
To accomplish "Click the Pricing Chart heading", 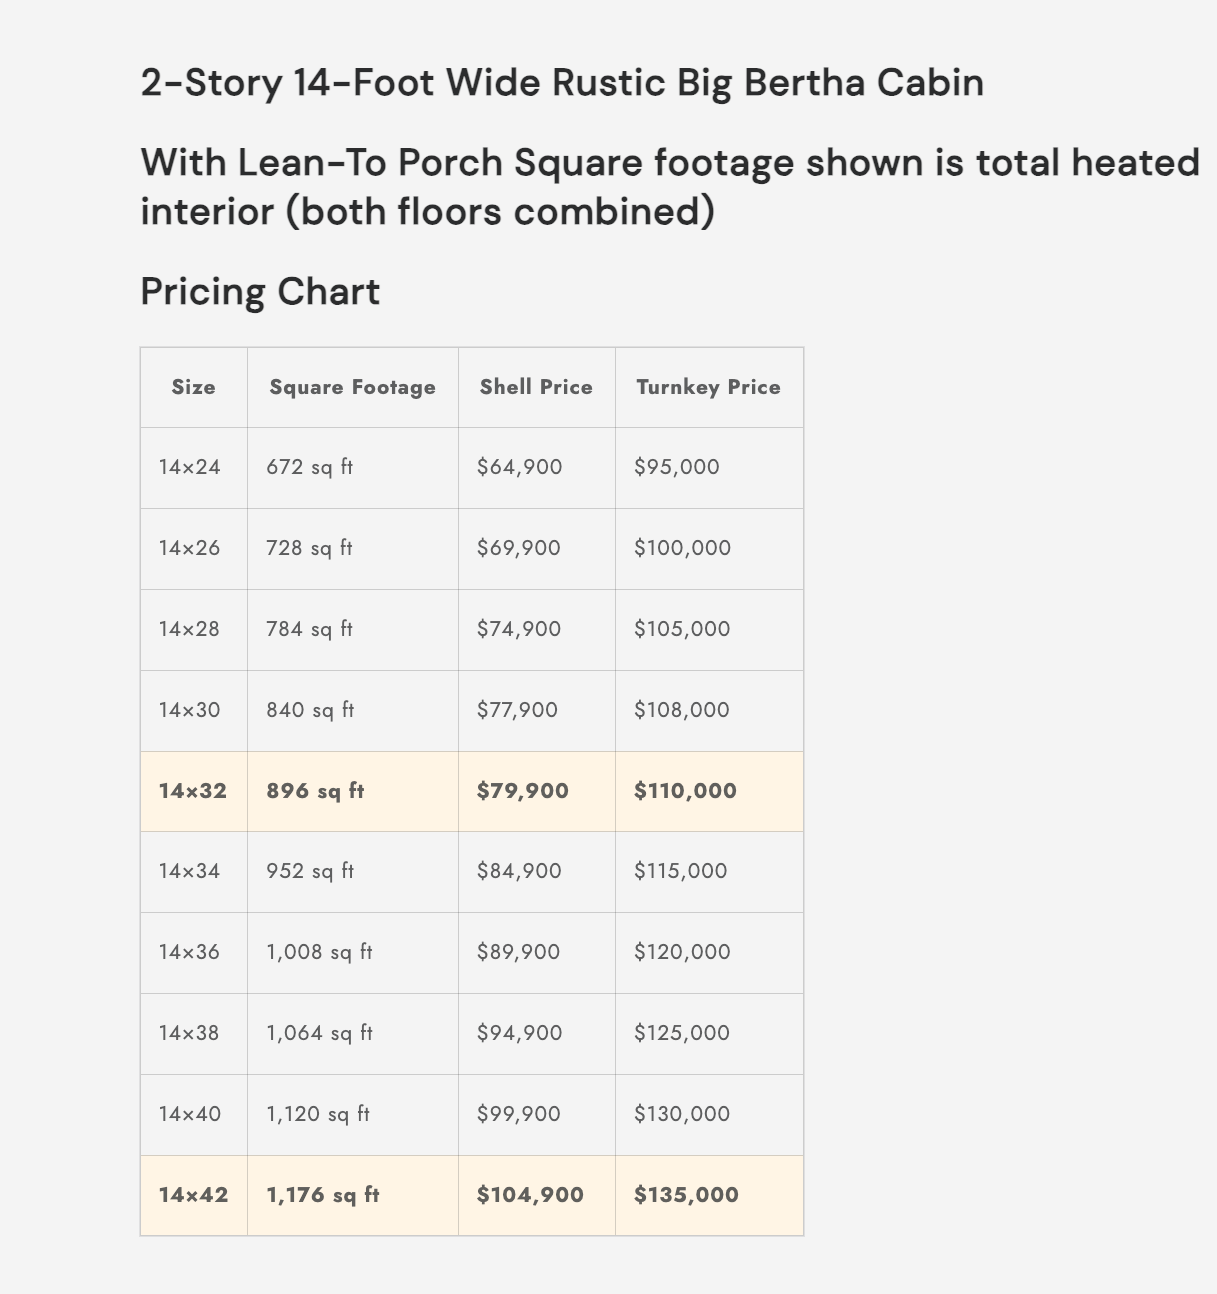I will point(260,291).
